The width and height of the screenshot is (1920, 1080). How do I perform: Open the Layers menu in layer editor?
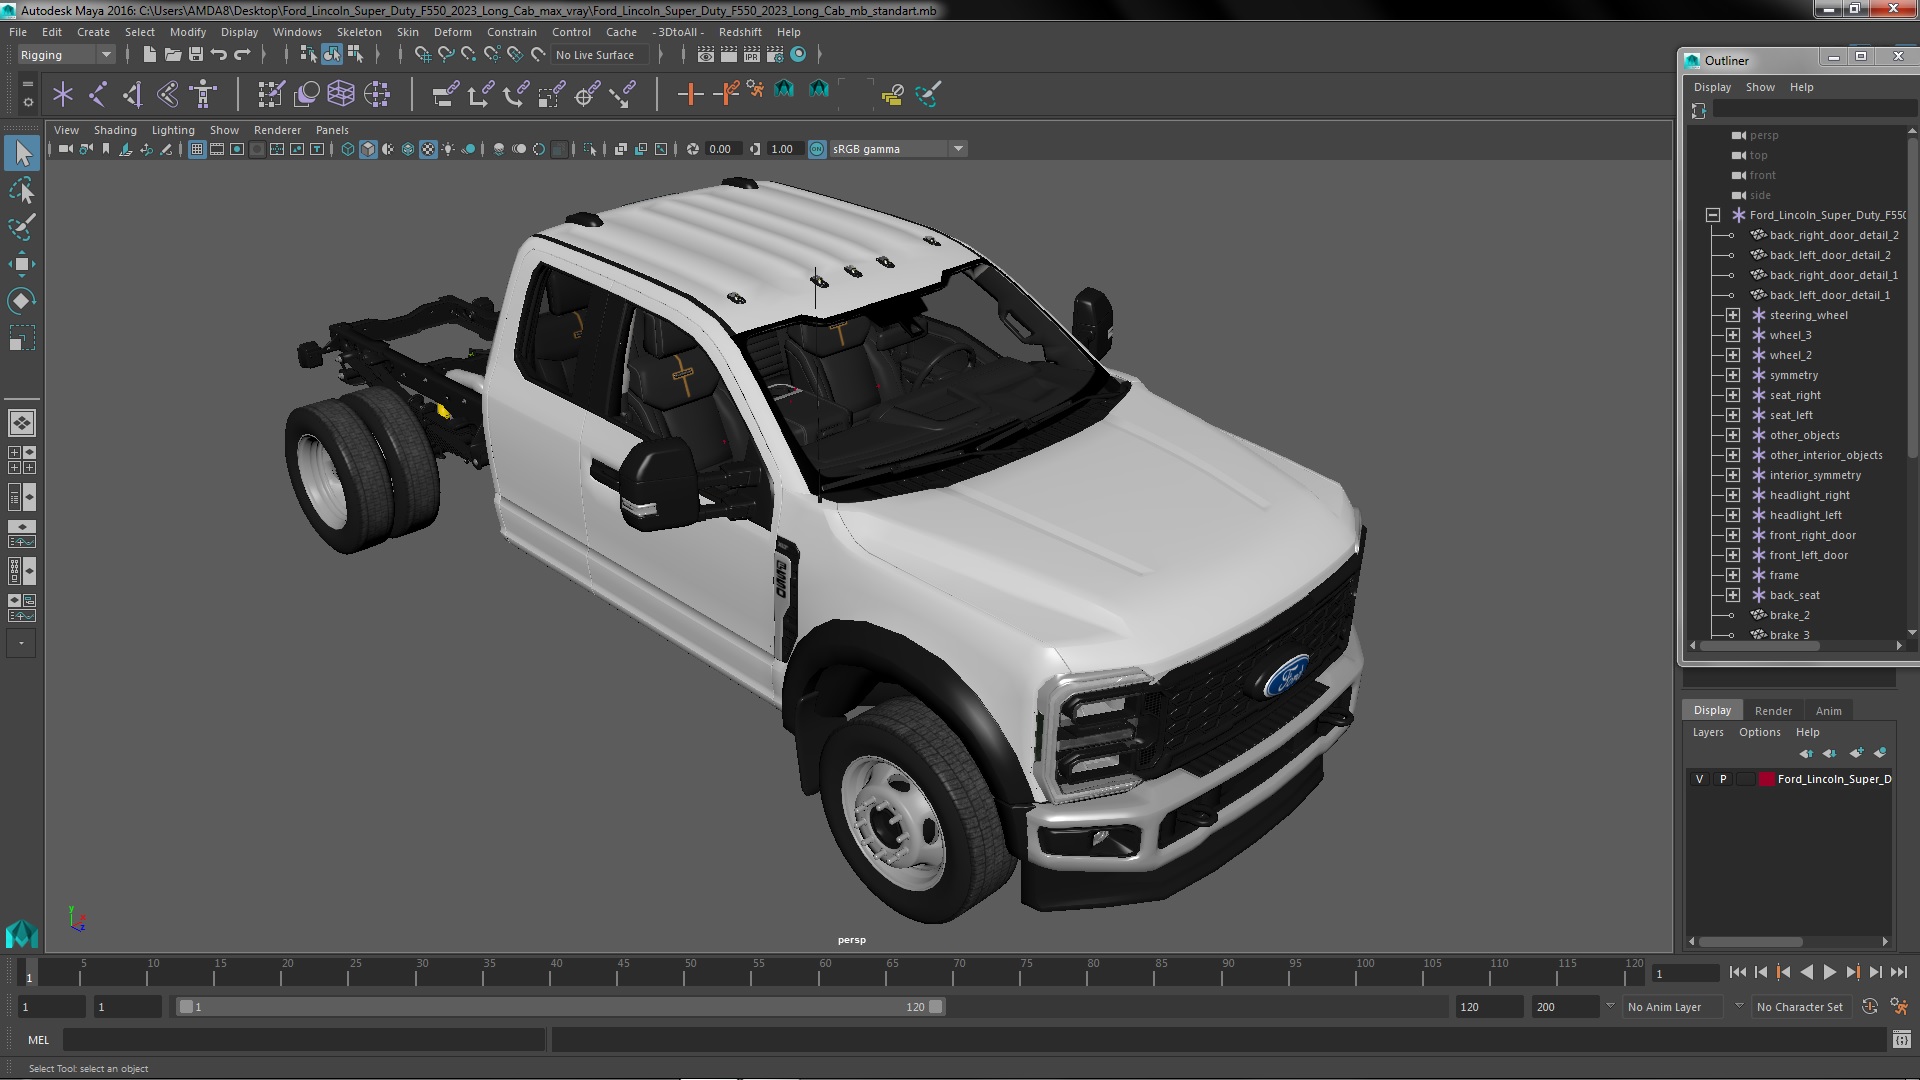coord(1708,732)
